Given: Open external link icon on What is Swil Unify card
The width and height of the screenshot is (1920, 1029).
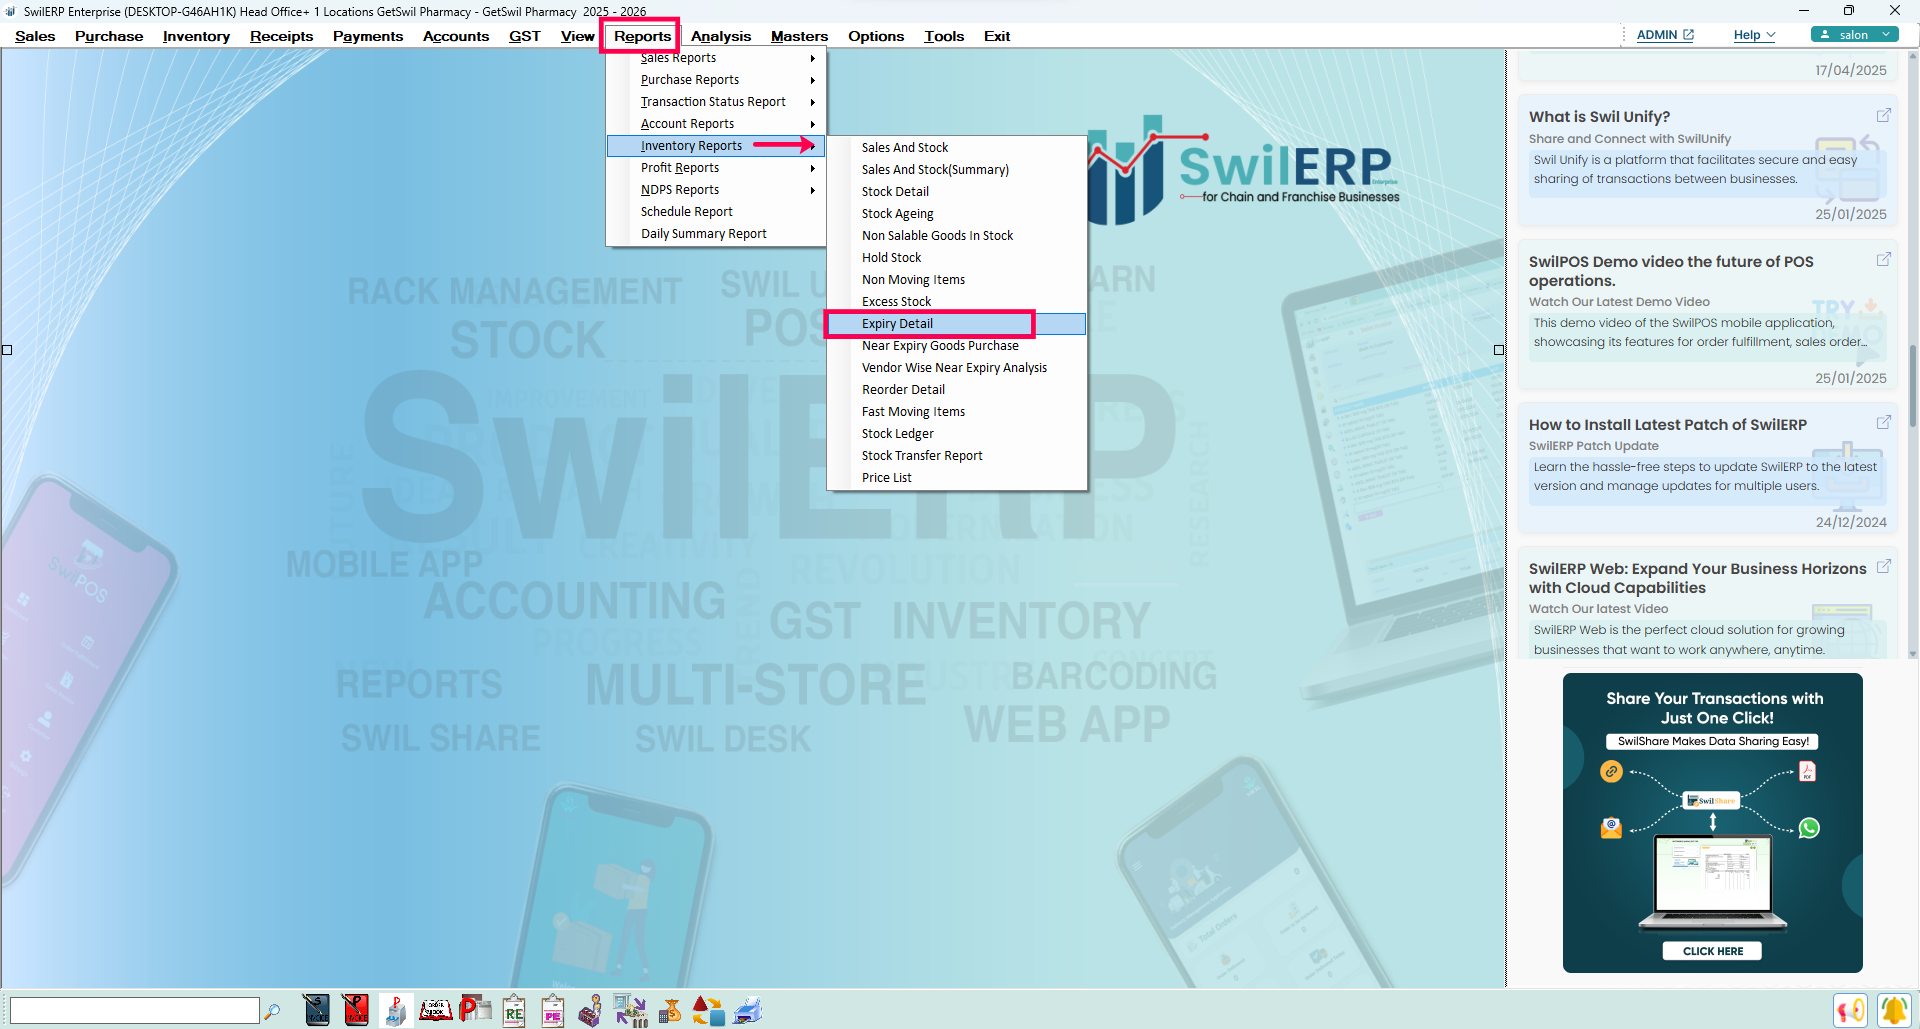Looking at the screenshot, I should (1883, 115).
